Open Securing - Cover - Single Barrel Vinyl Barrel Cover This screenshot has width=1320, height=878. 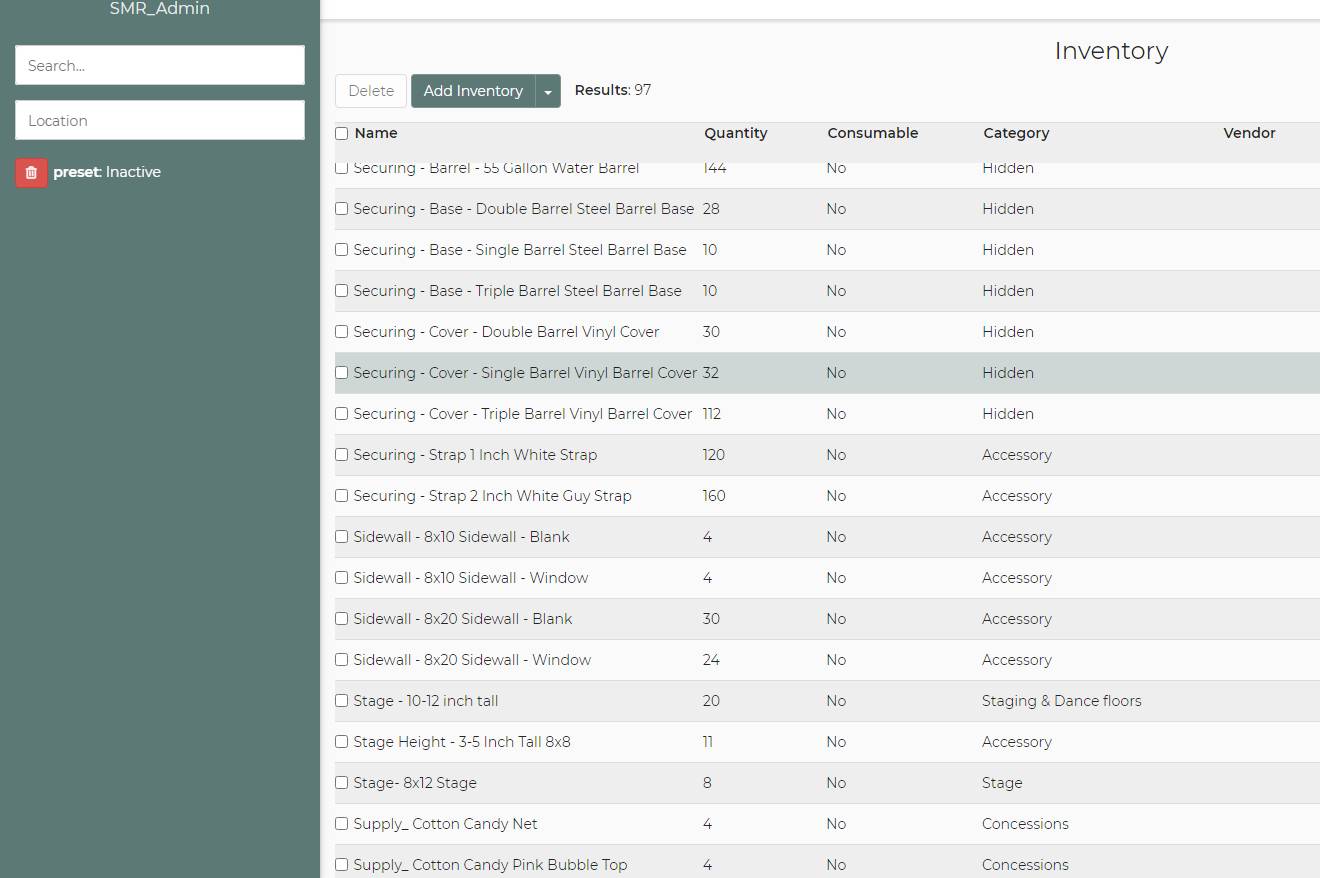coord(525,373)
